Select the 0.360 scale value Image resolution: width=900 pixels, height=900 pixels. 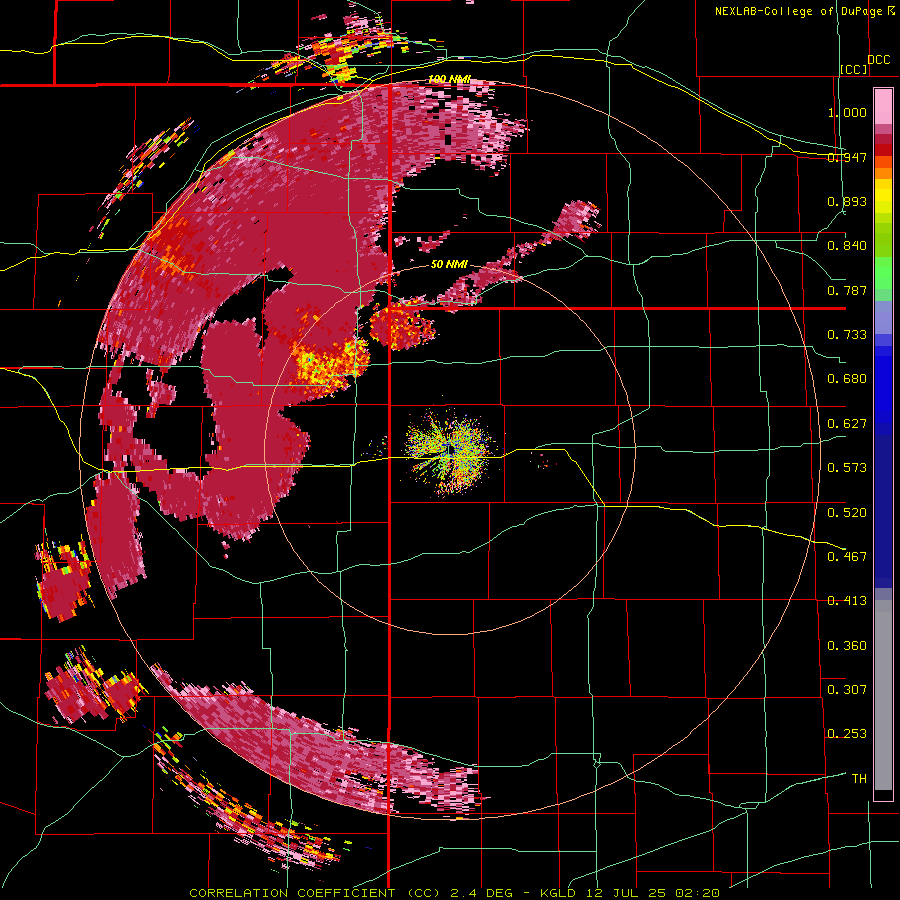pyautogui.click(x=847, y=646)
